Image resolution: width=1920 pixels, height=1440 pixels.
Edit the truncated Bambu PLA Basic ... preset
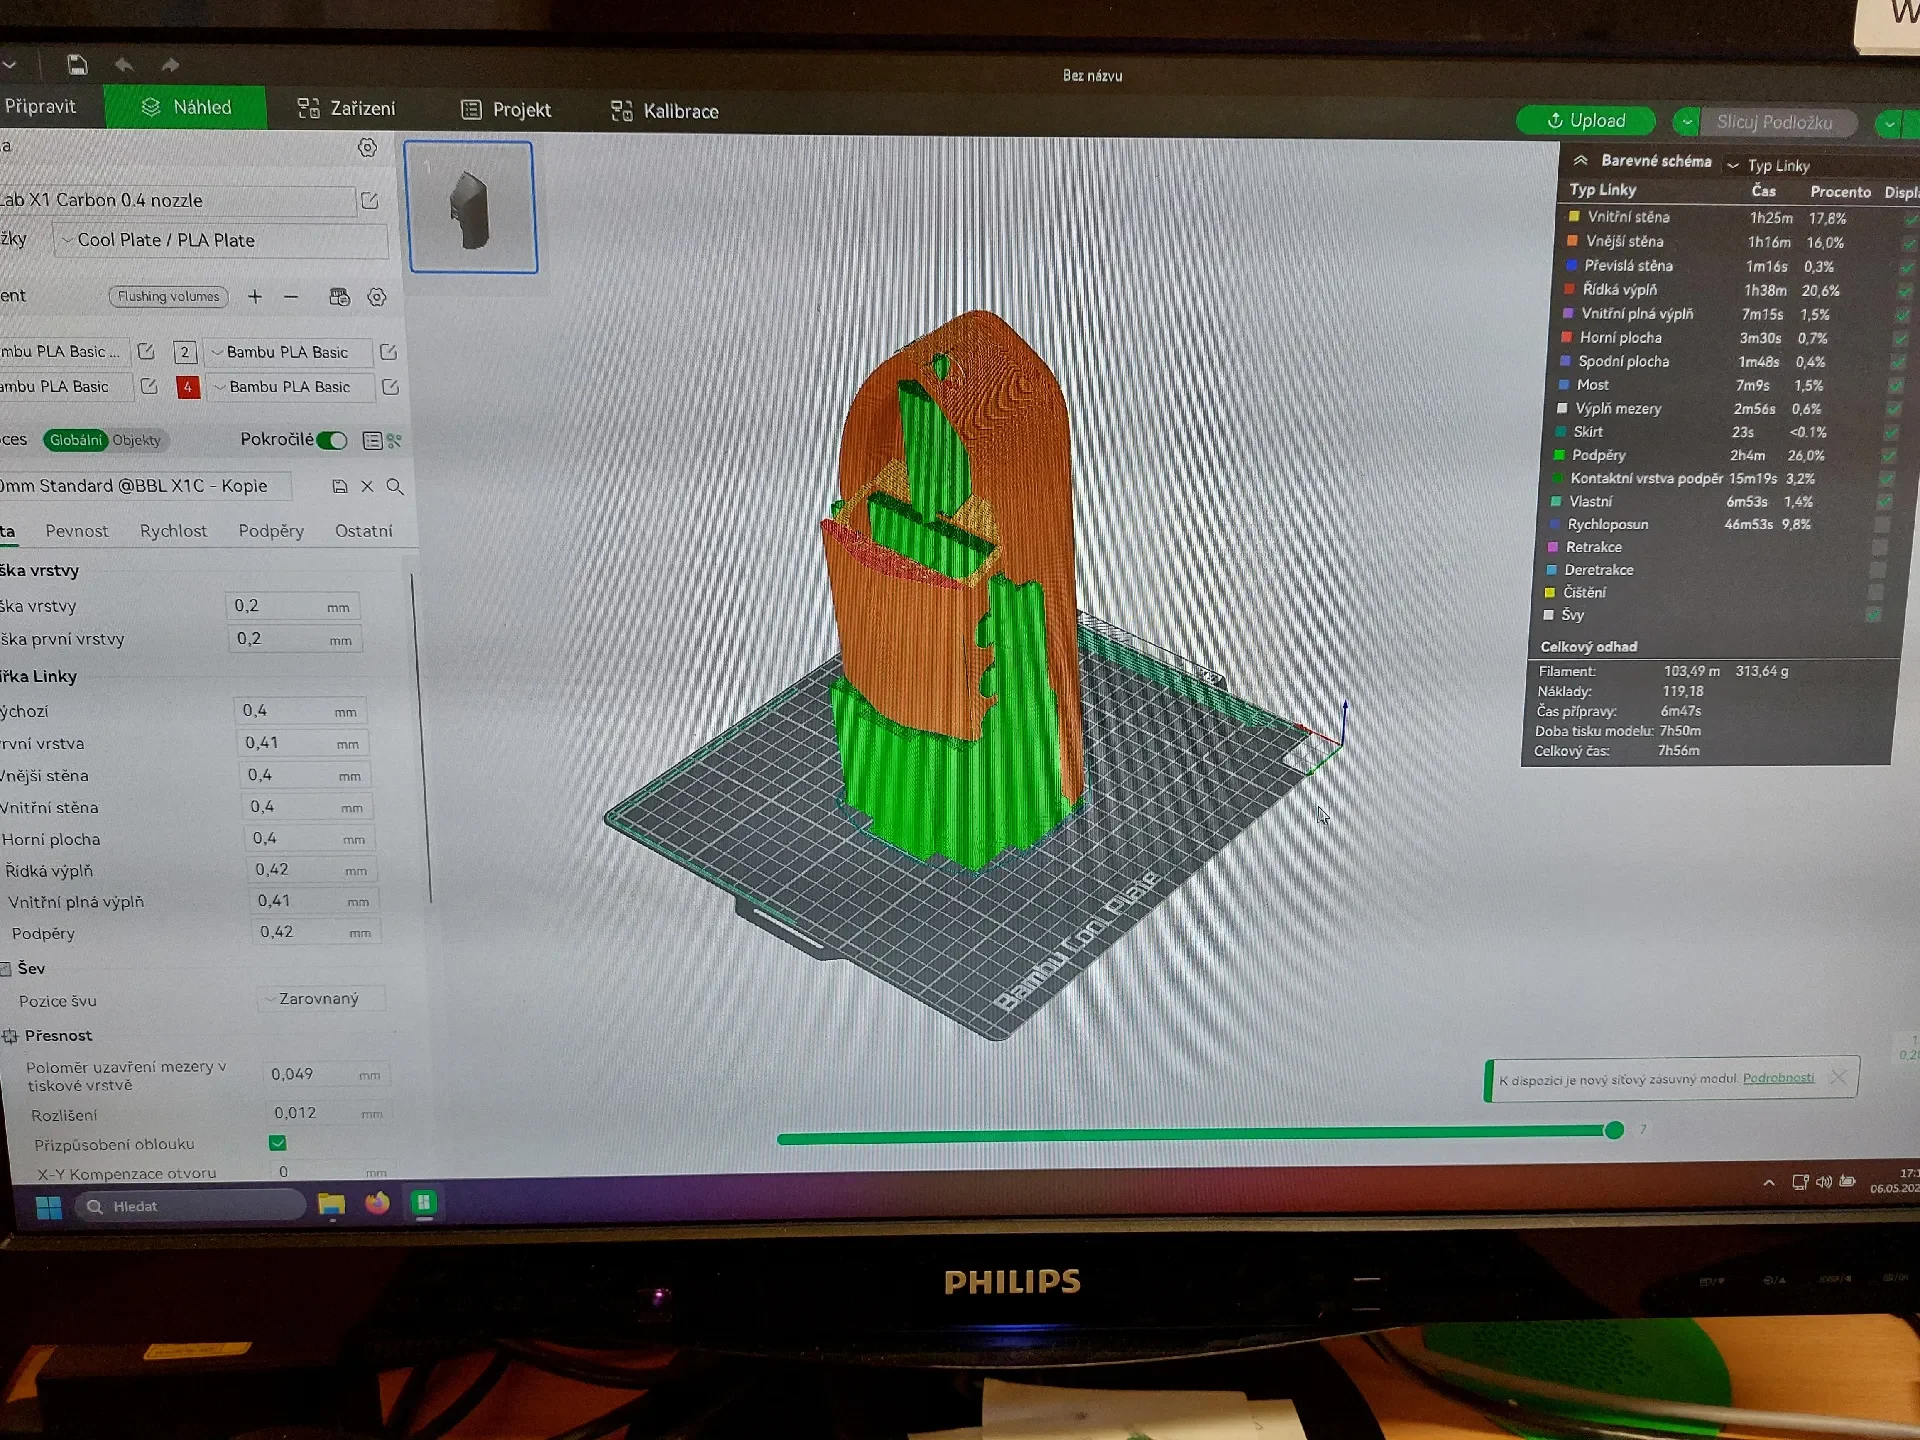coord(146,351)
